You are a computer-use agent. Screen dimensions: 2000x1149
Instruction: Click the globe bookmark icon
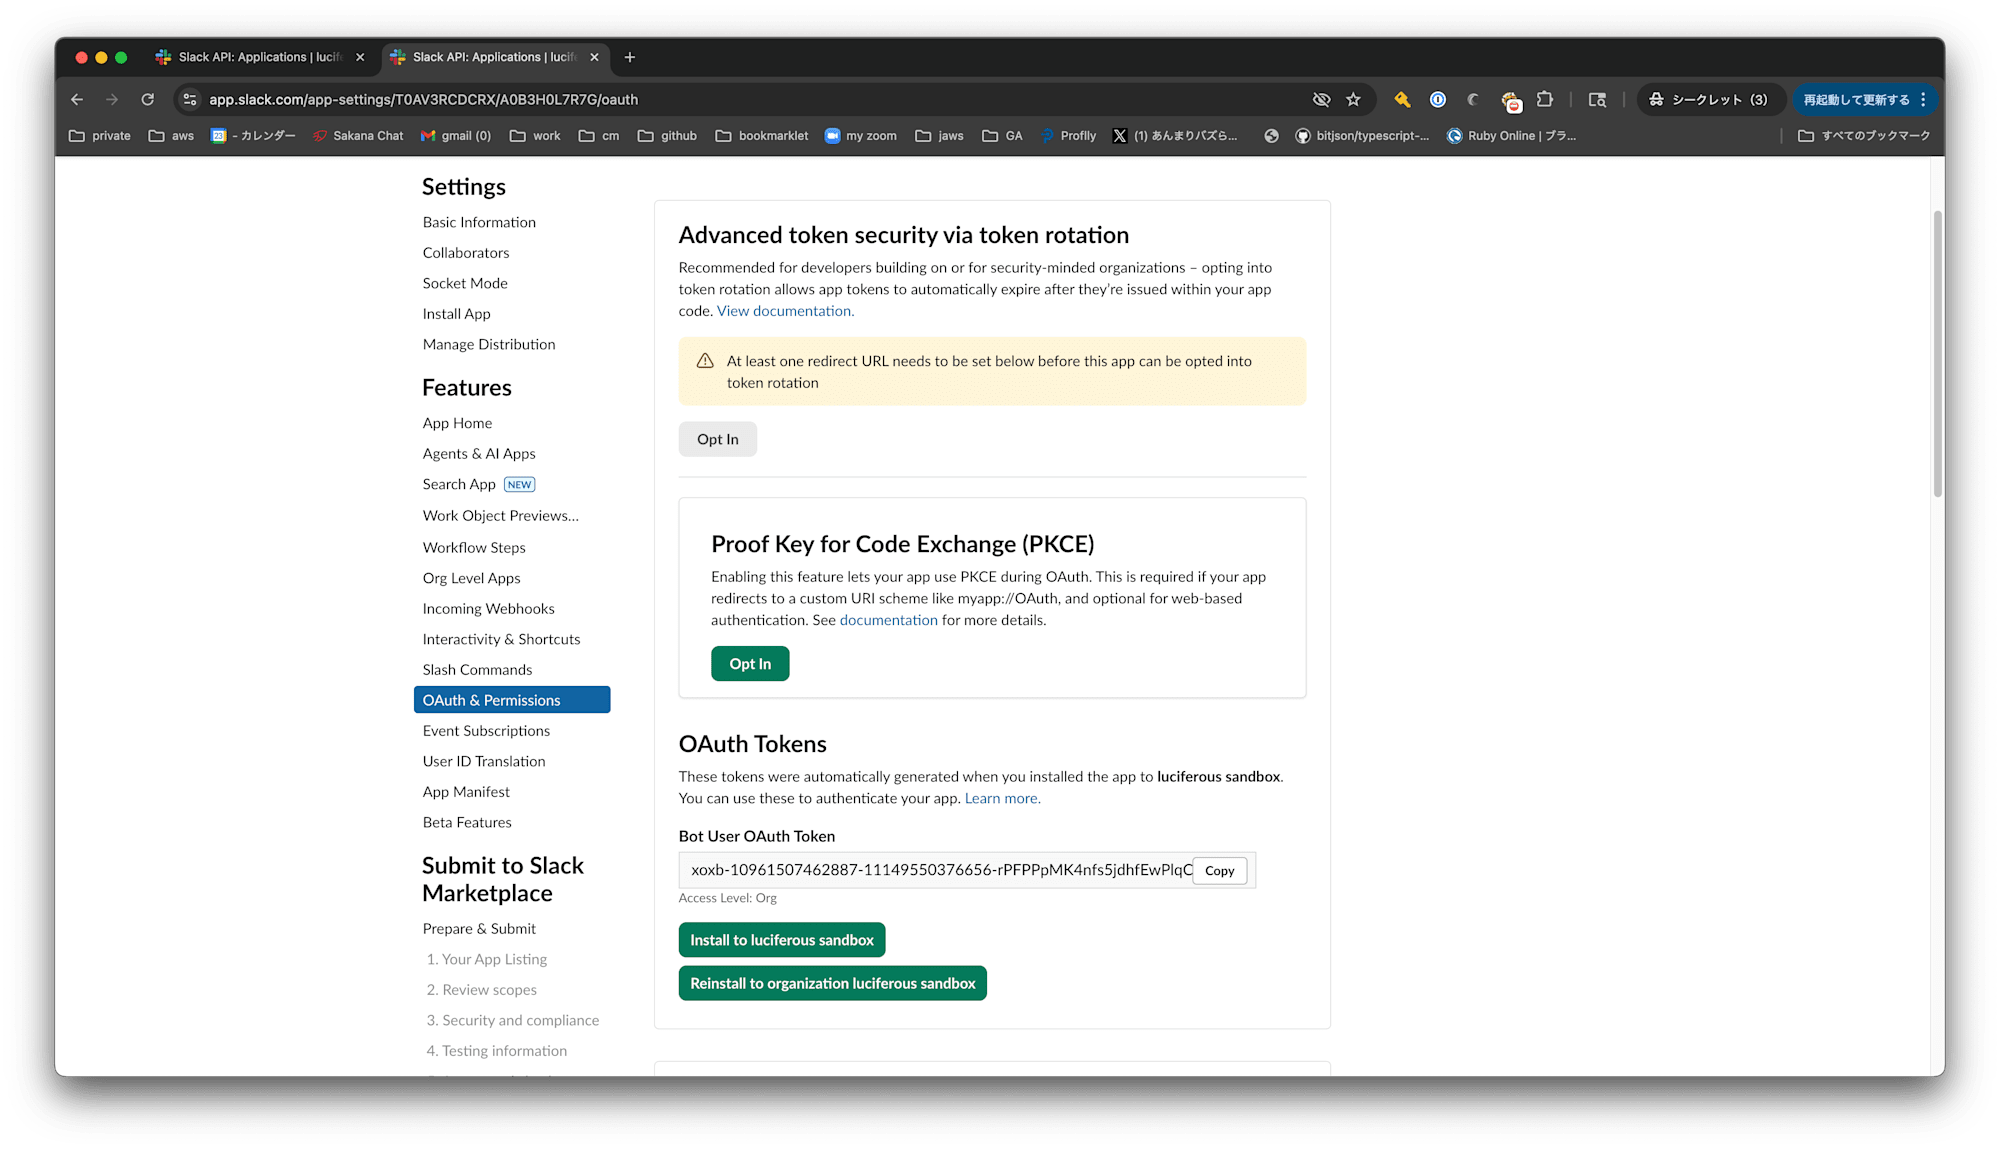tap(1271, 136)
